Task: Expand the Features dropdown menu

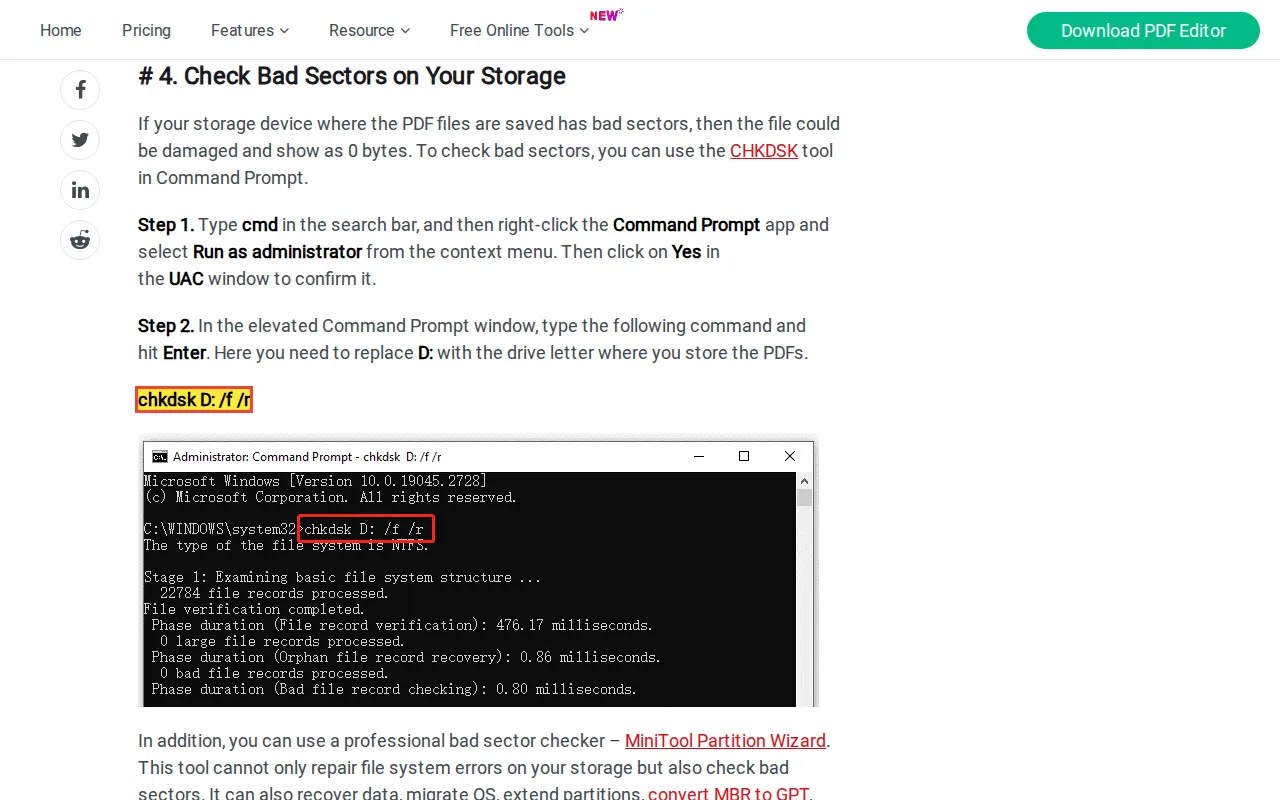Action: pyautogui.click(x=249, y=30)
